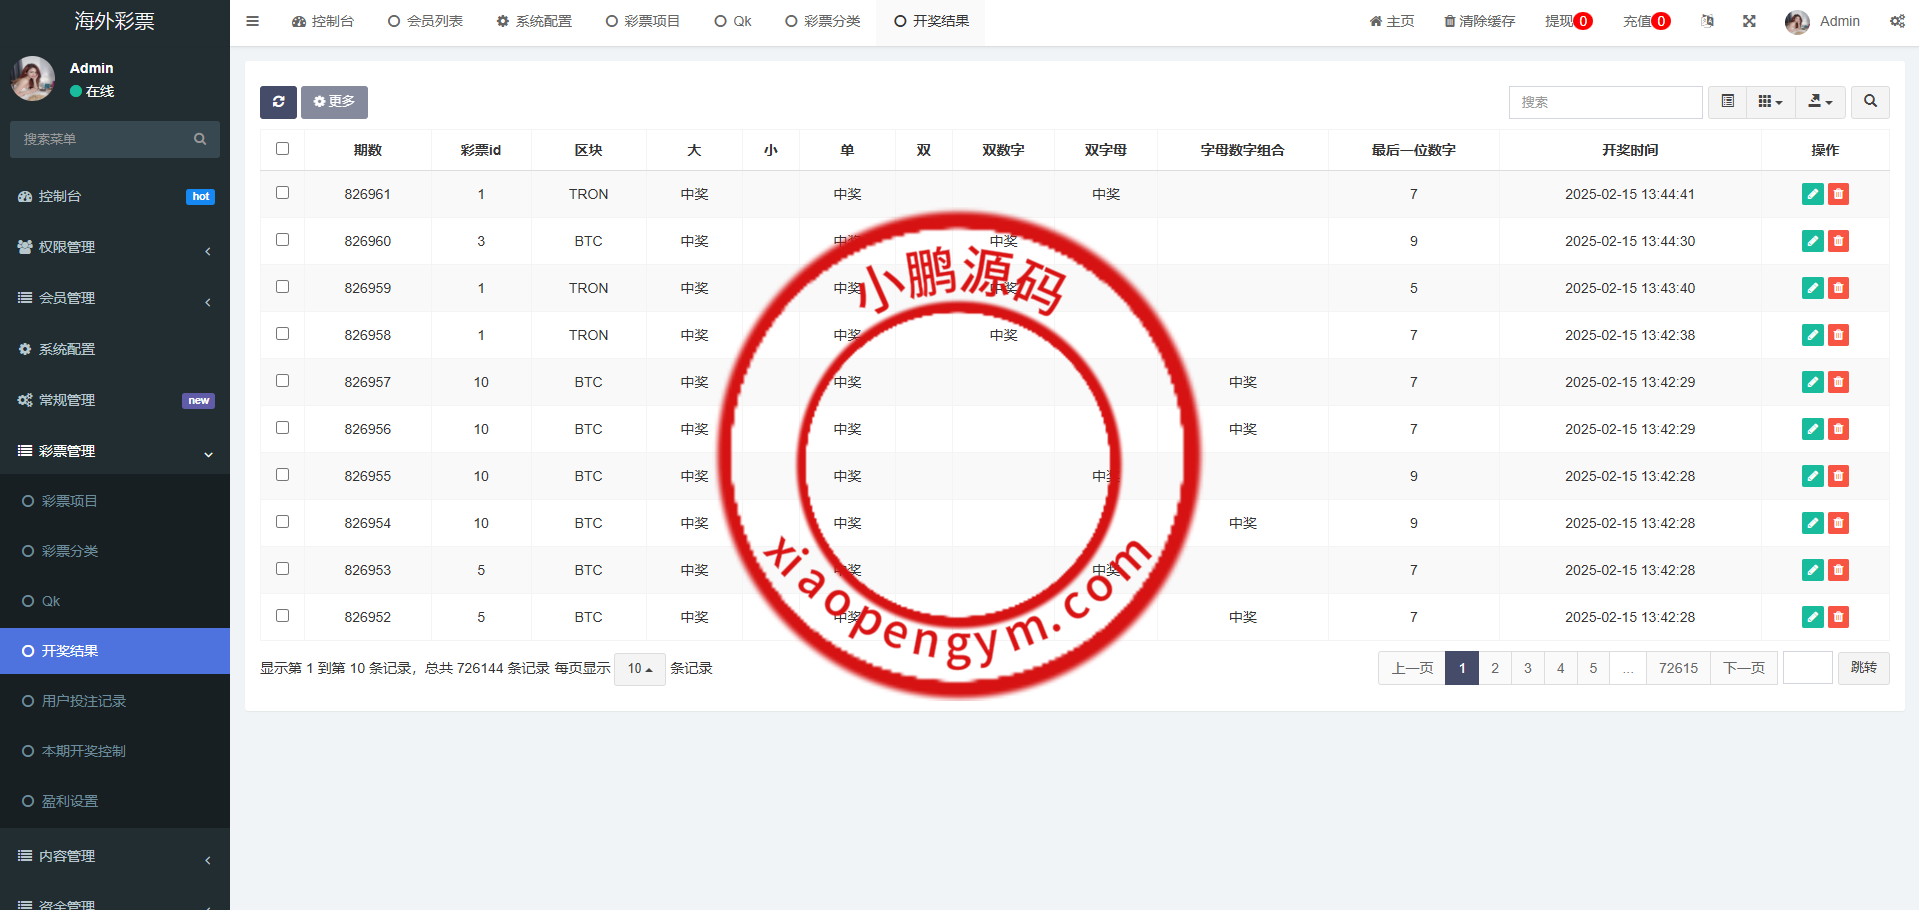The image size is (1919, 910).
Task: Check the checkbox for row 826955
Action: coord(282,474)
